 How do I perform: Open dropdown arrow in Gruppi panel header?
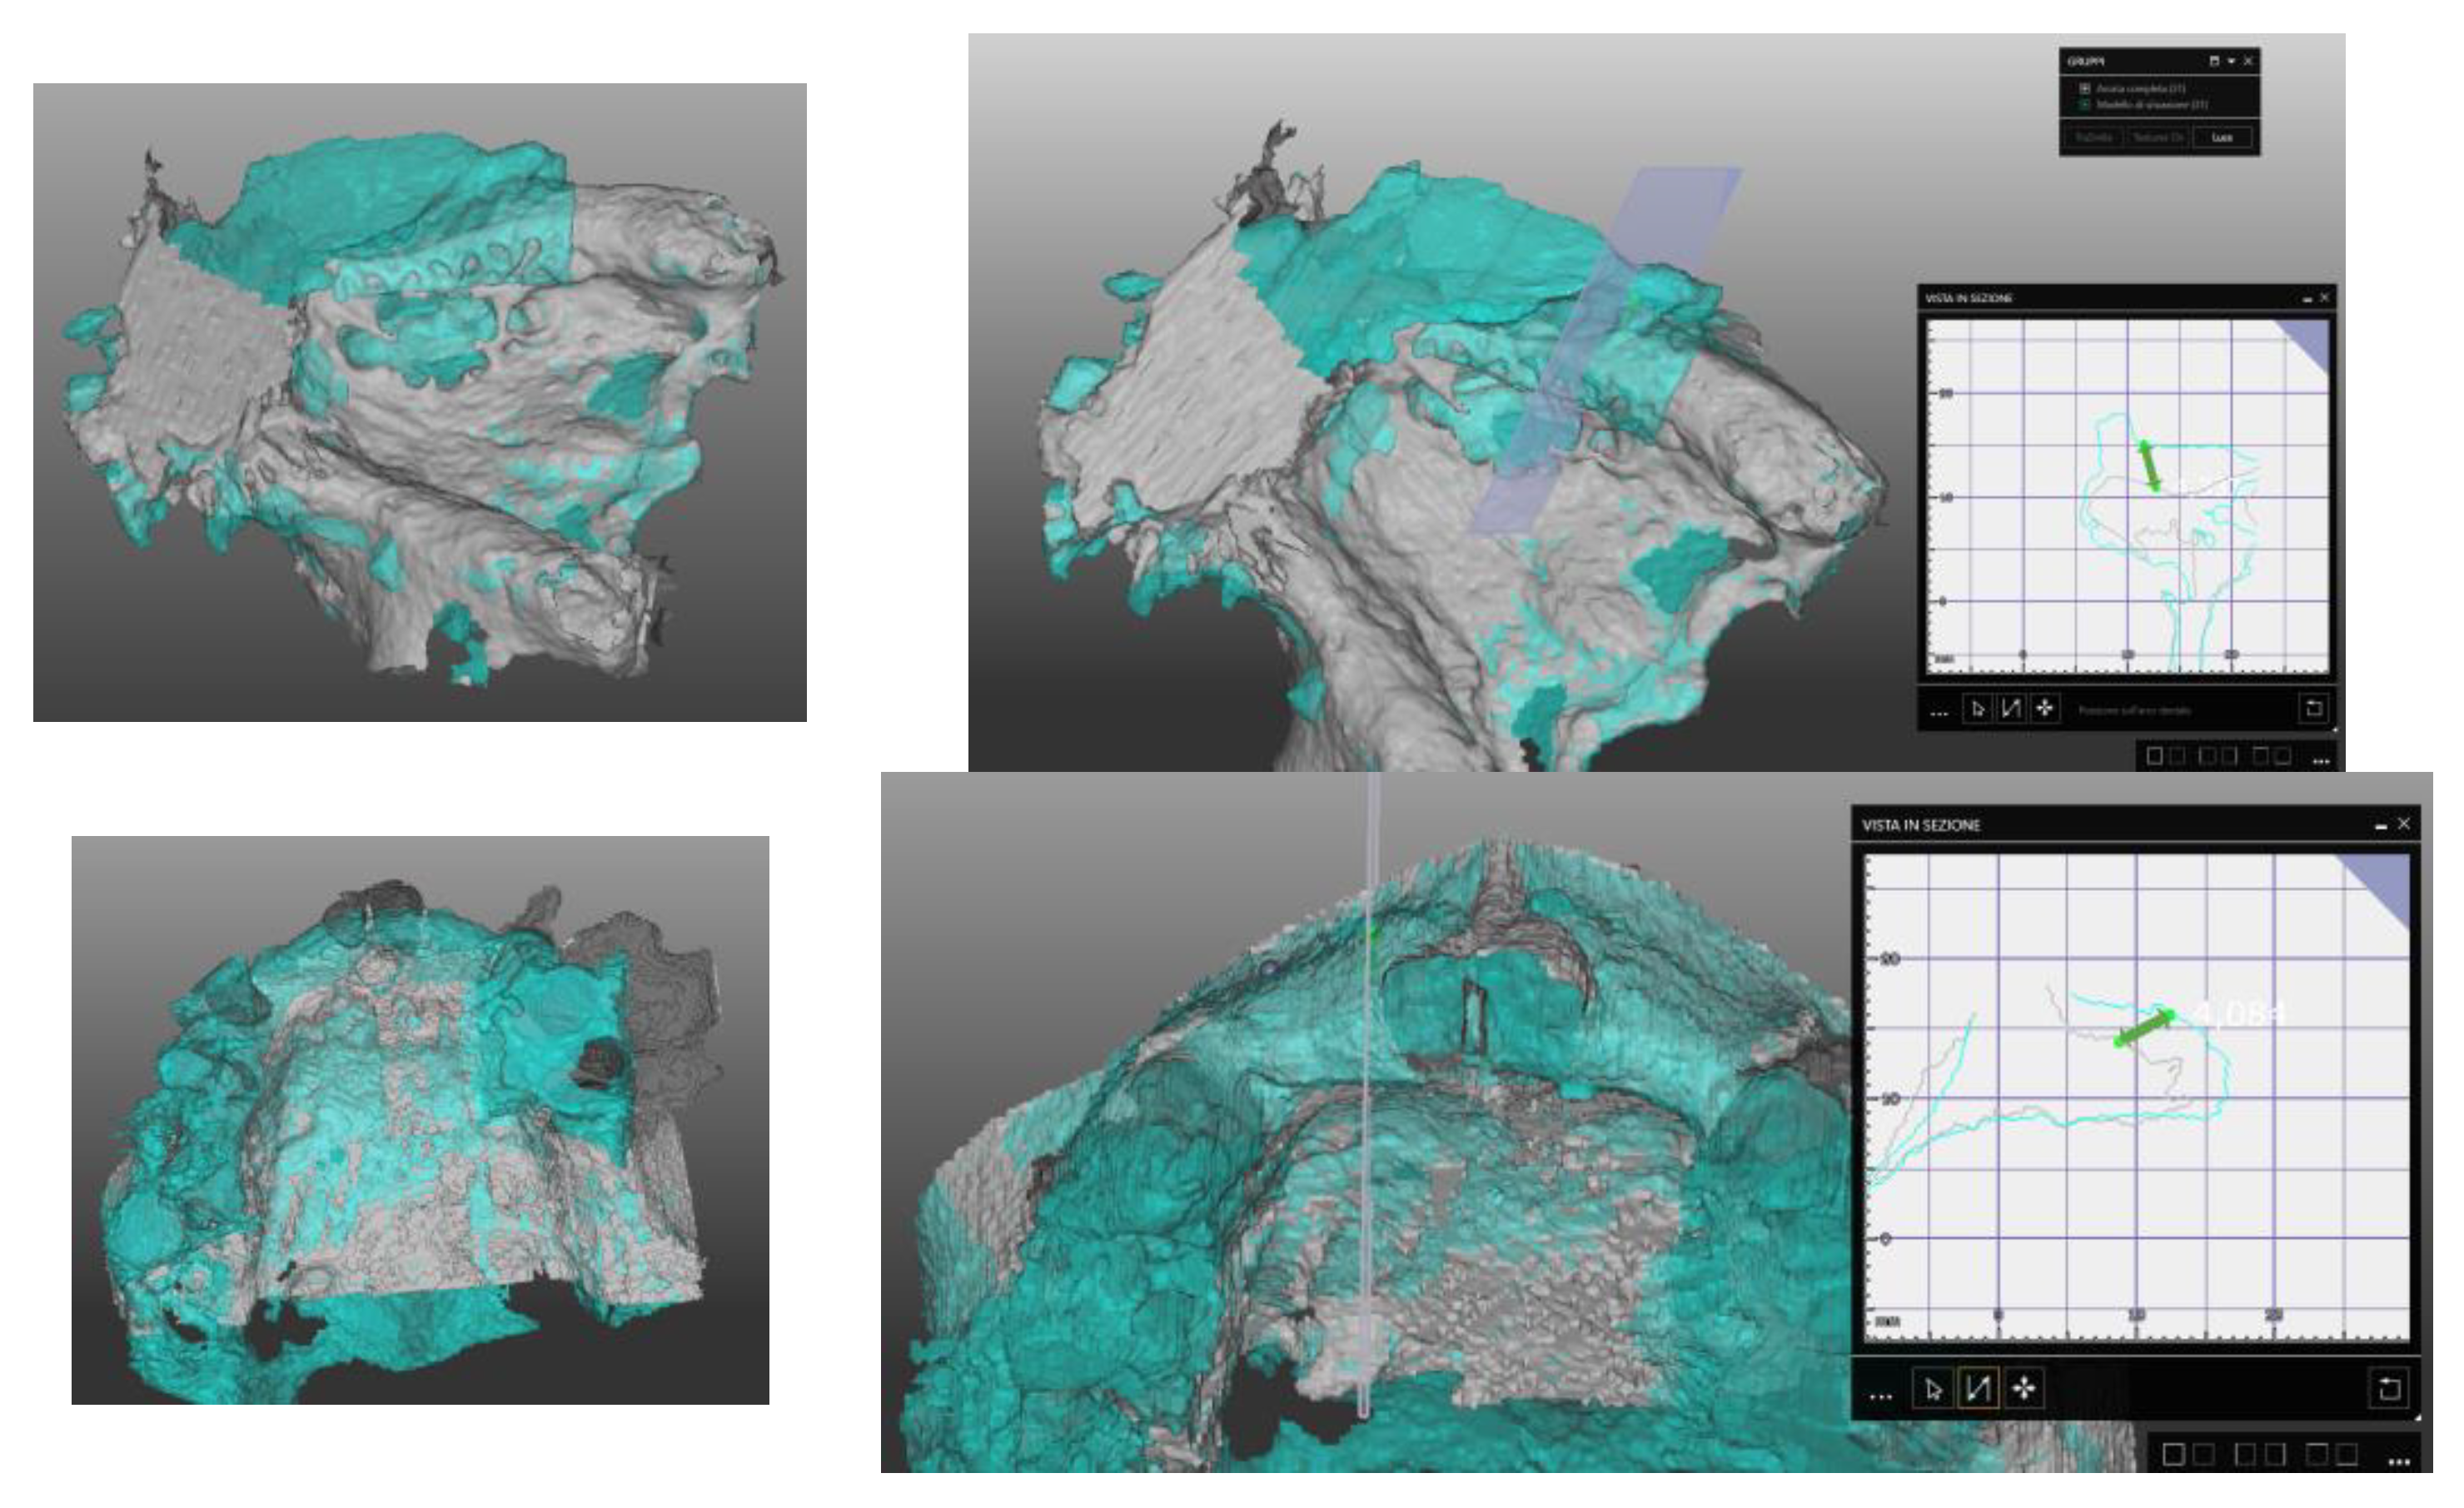tap(2231, 61)
